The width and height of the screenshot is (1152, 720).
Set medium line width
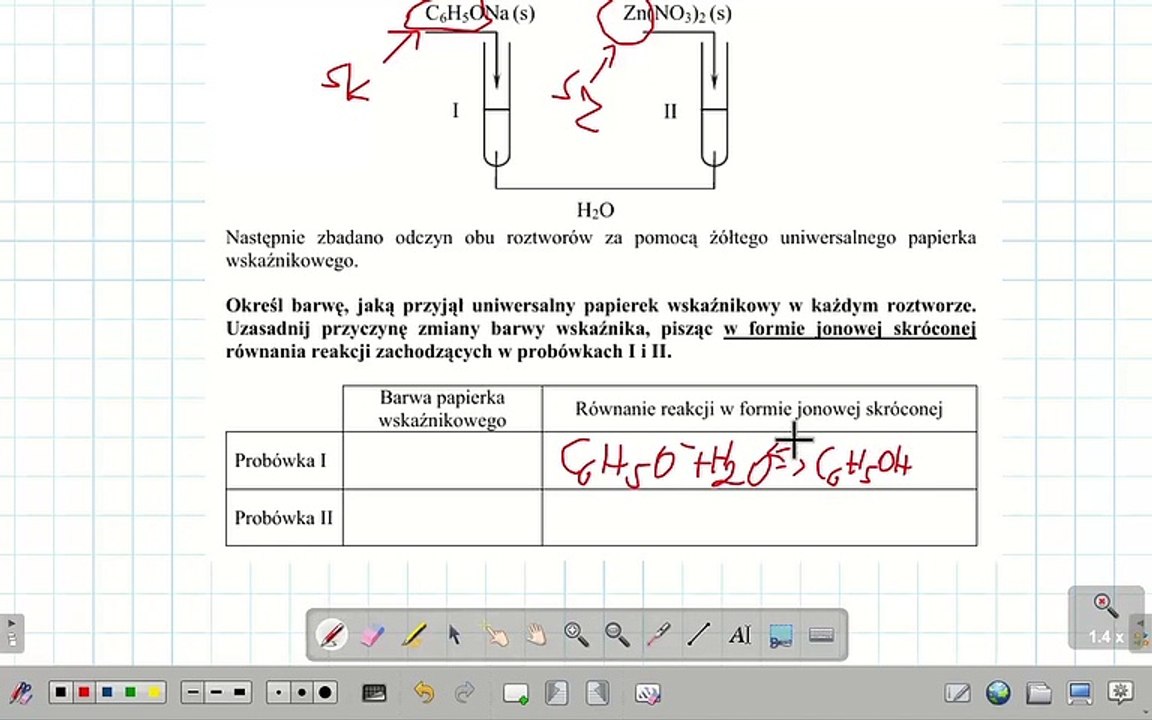coord(216,692)
